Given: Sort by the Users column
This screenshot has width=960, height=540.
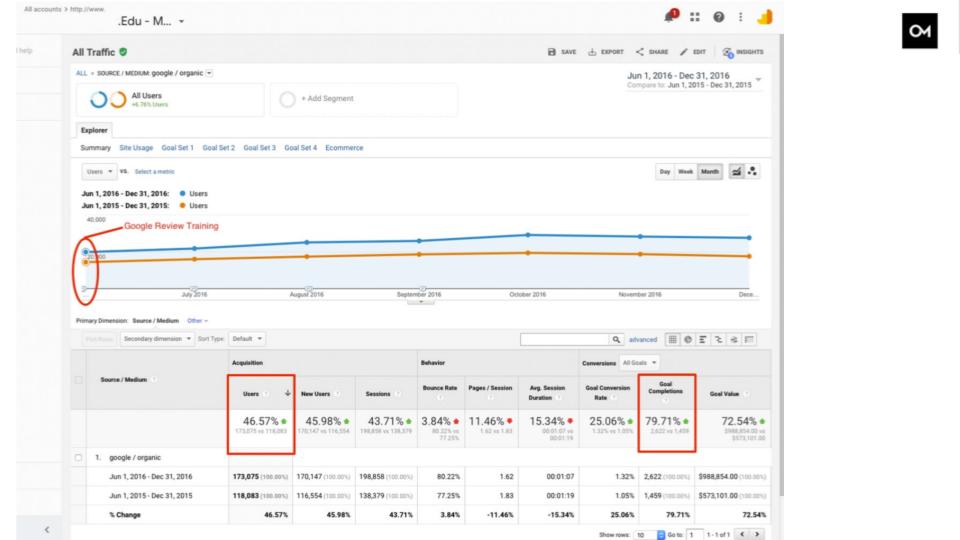Looking at the screenshot, I should pos(251,394).
